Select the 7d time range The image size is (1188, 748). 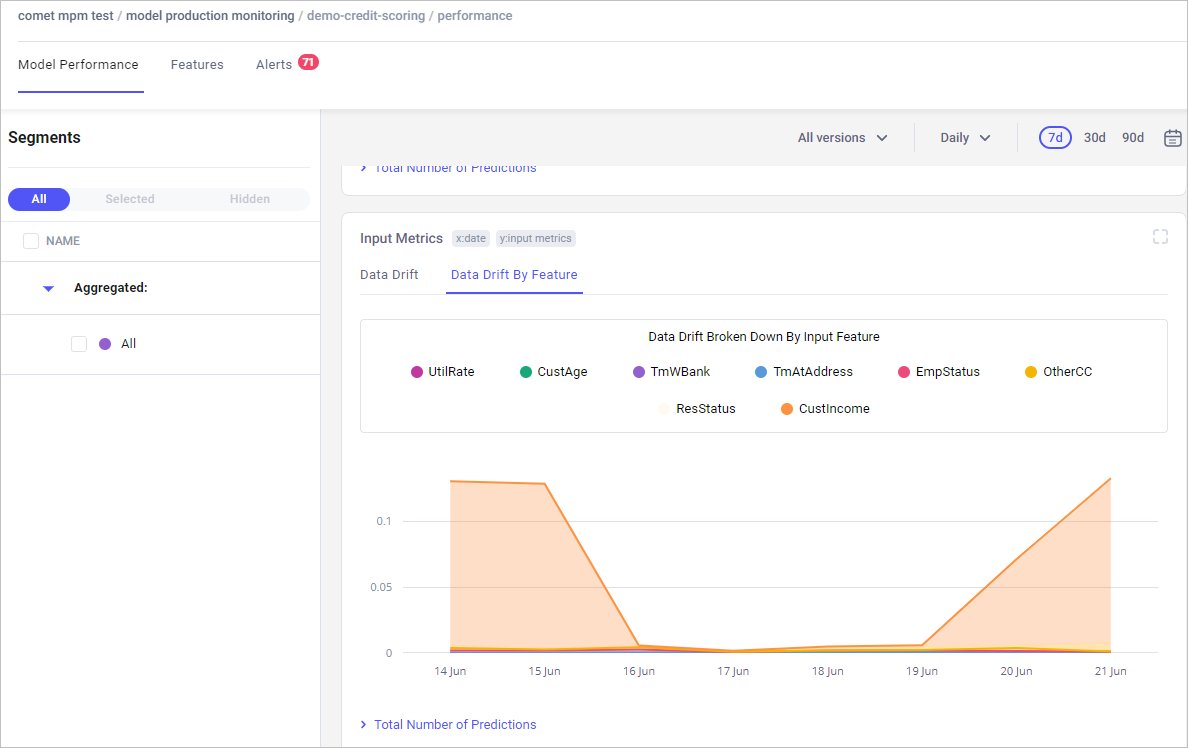tap(1055, 138)
